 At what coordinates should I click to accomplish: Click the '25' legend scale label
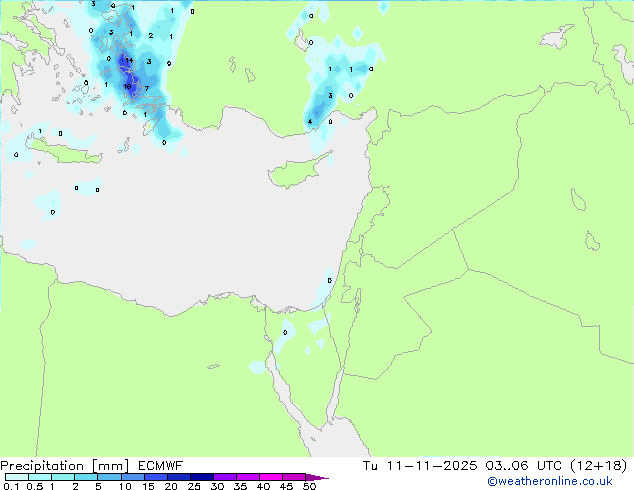pos(194,486)
